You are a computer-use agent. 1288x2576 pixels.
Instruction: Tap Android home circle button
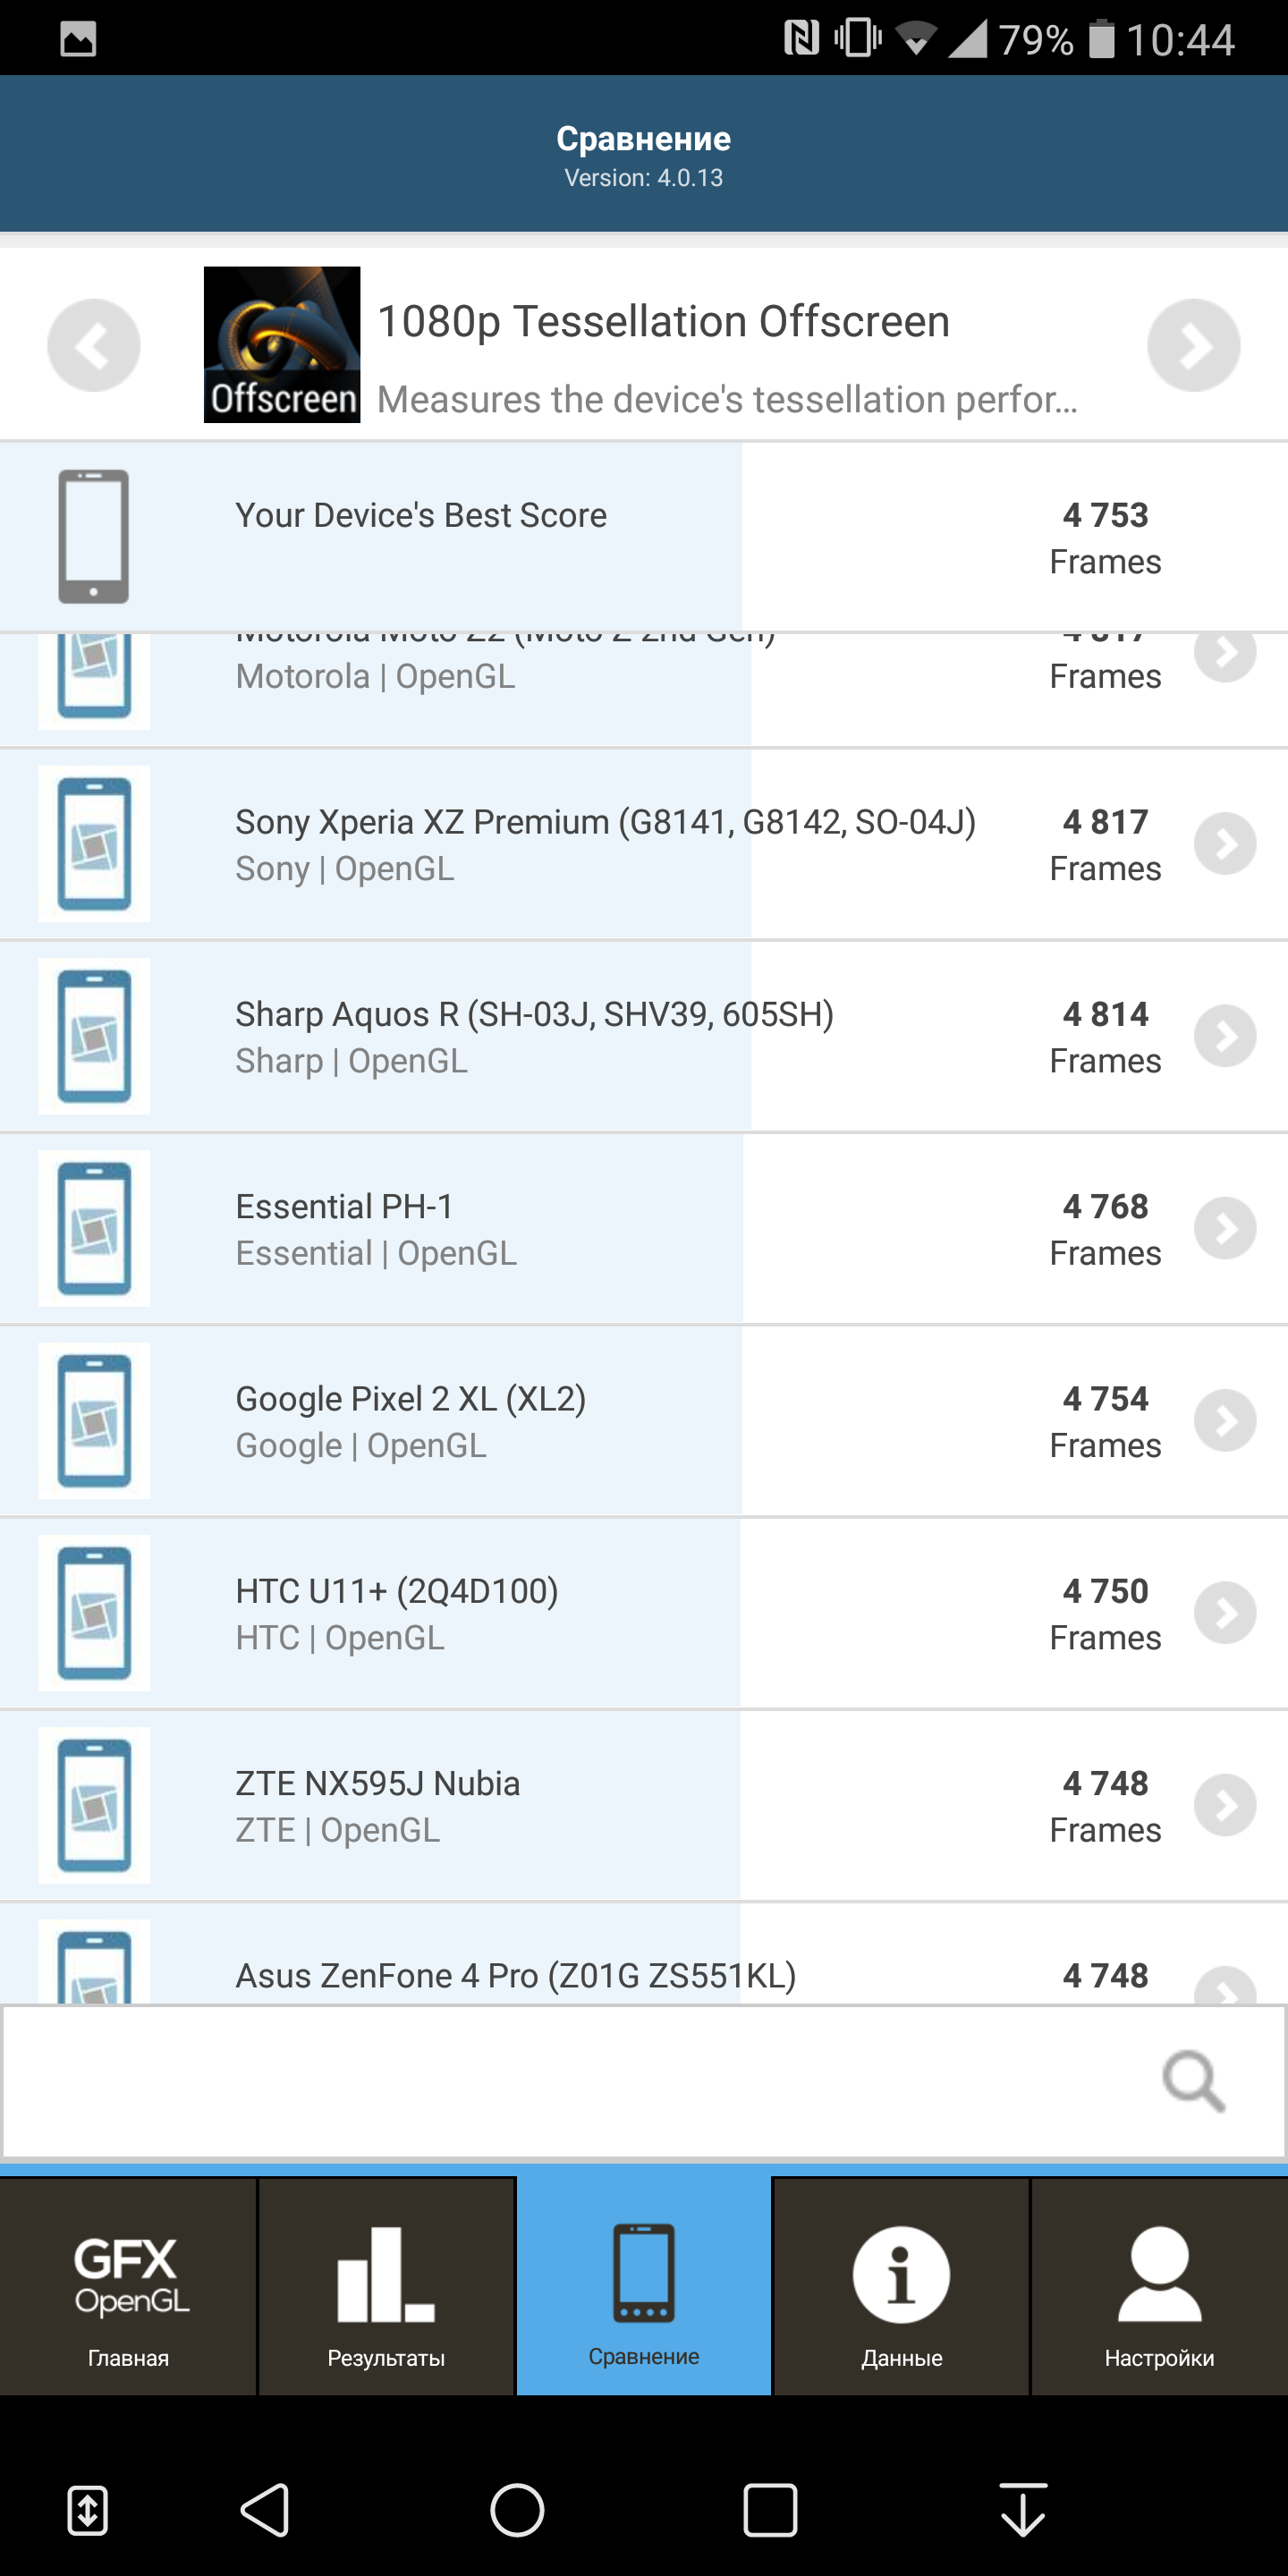pyautogui.click(x=517, y=2510)
